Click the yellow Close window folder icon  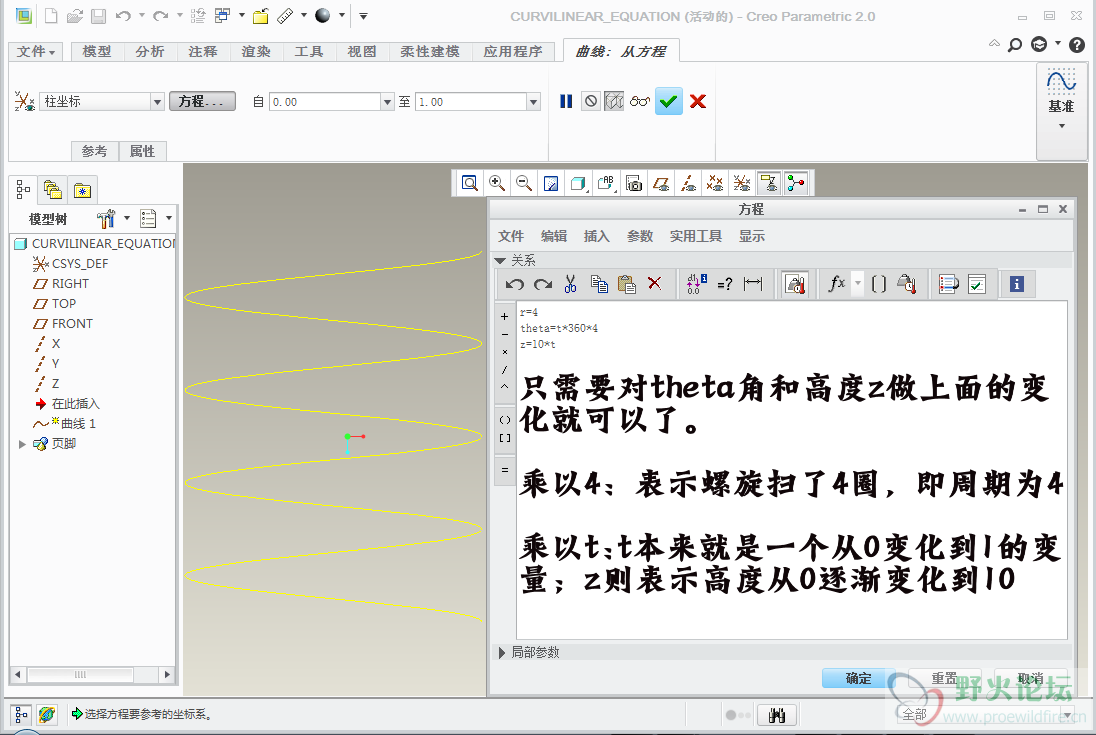tap(261, 15)
